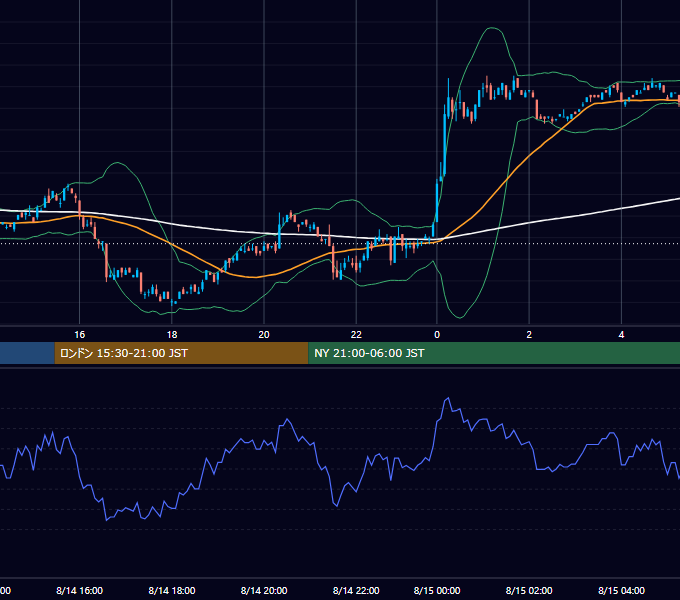Screen dimensions: 680x600
Task: Click the 8/15 00:00 time label
Action: tap(437, 590)
